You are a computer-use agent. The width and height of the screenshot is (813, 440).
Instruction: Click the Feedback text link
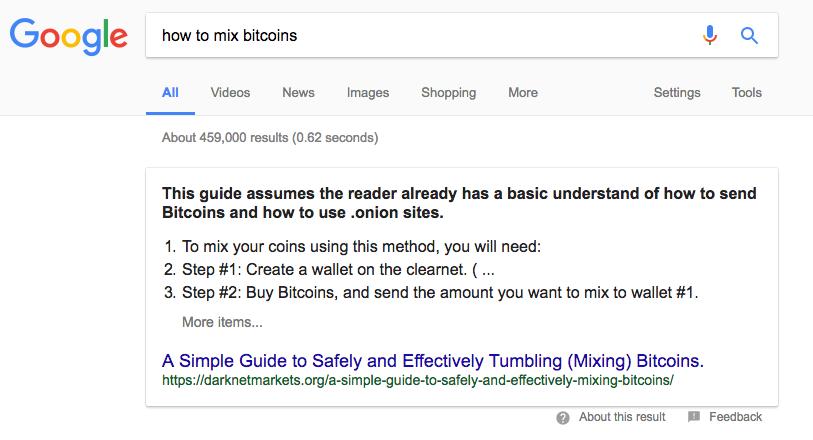click(x=735, y=417)
